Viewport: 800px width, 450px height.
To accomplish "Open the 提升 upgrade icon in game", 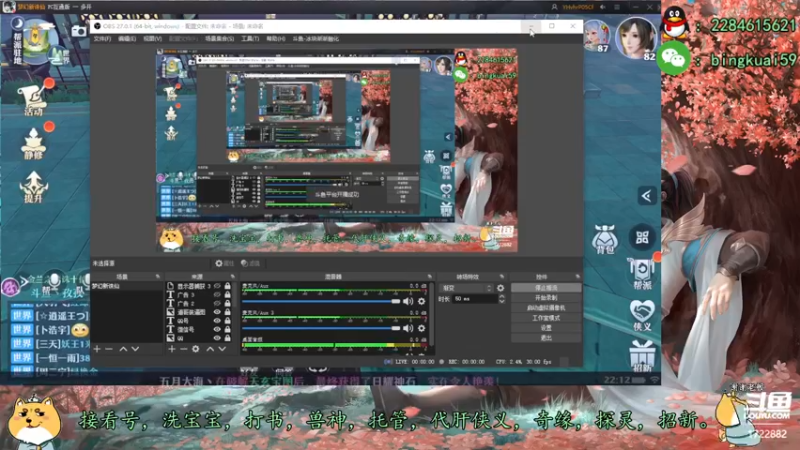I will coord(34,187).
